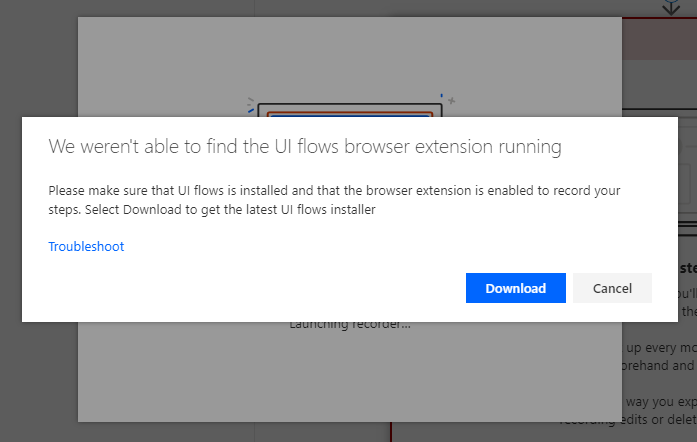Click the partially hidden bold heading on right

coord(688,268)
